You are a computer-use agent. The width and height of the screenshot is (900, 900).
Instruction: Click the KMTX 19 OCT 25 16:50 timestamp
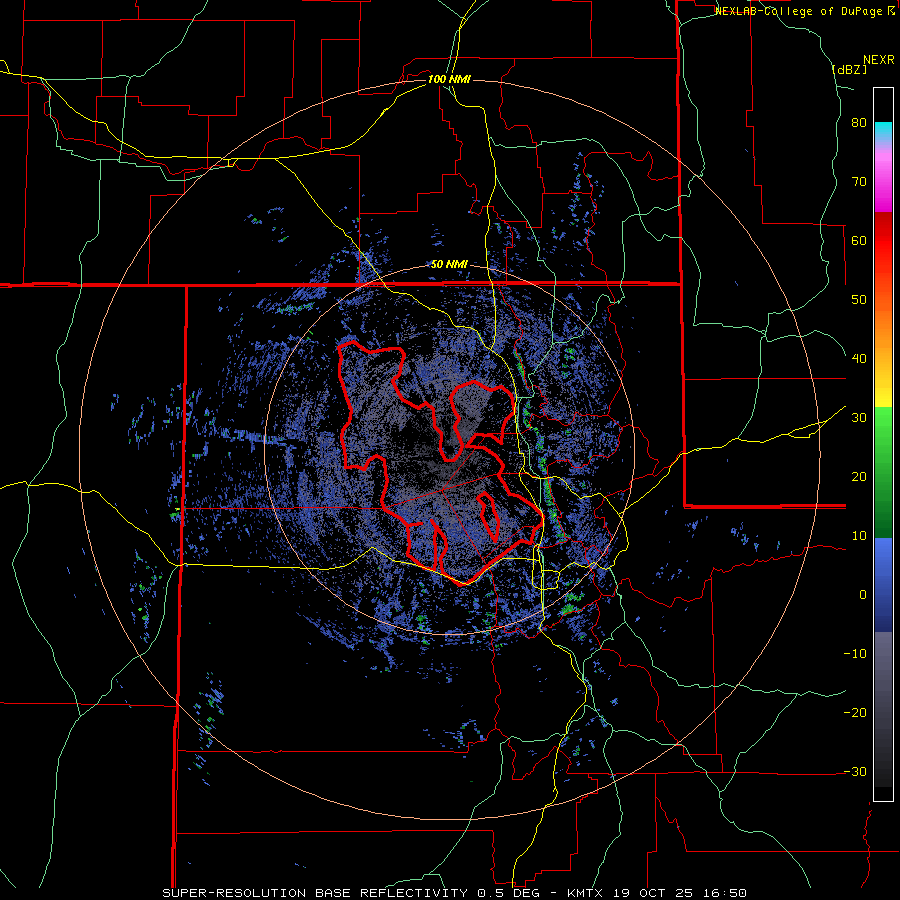(657, 893)
